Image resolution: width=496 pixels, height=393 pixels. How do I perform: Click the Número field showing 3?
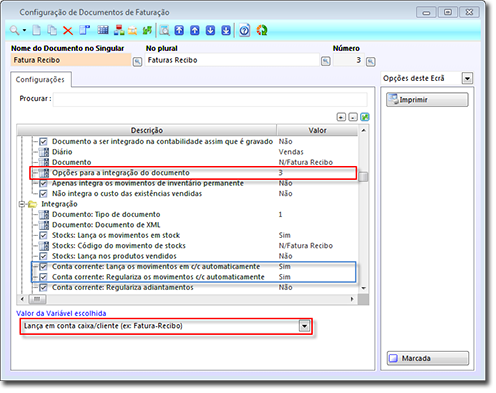coord(348,60)
